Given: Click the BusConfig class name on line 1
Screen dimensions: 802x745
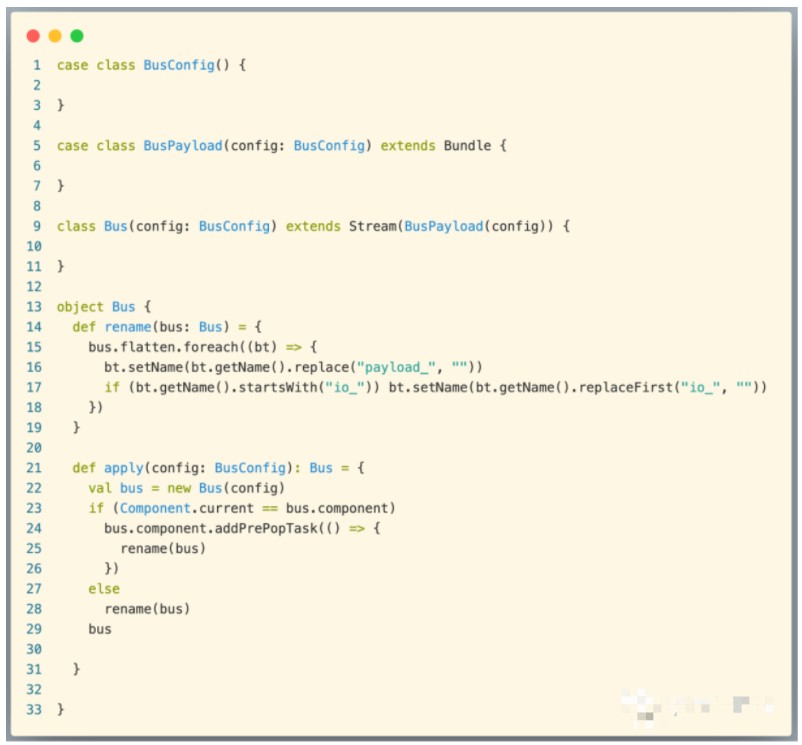Looking at the screenshot, I should [179, 65].
